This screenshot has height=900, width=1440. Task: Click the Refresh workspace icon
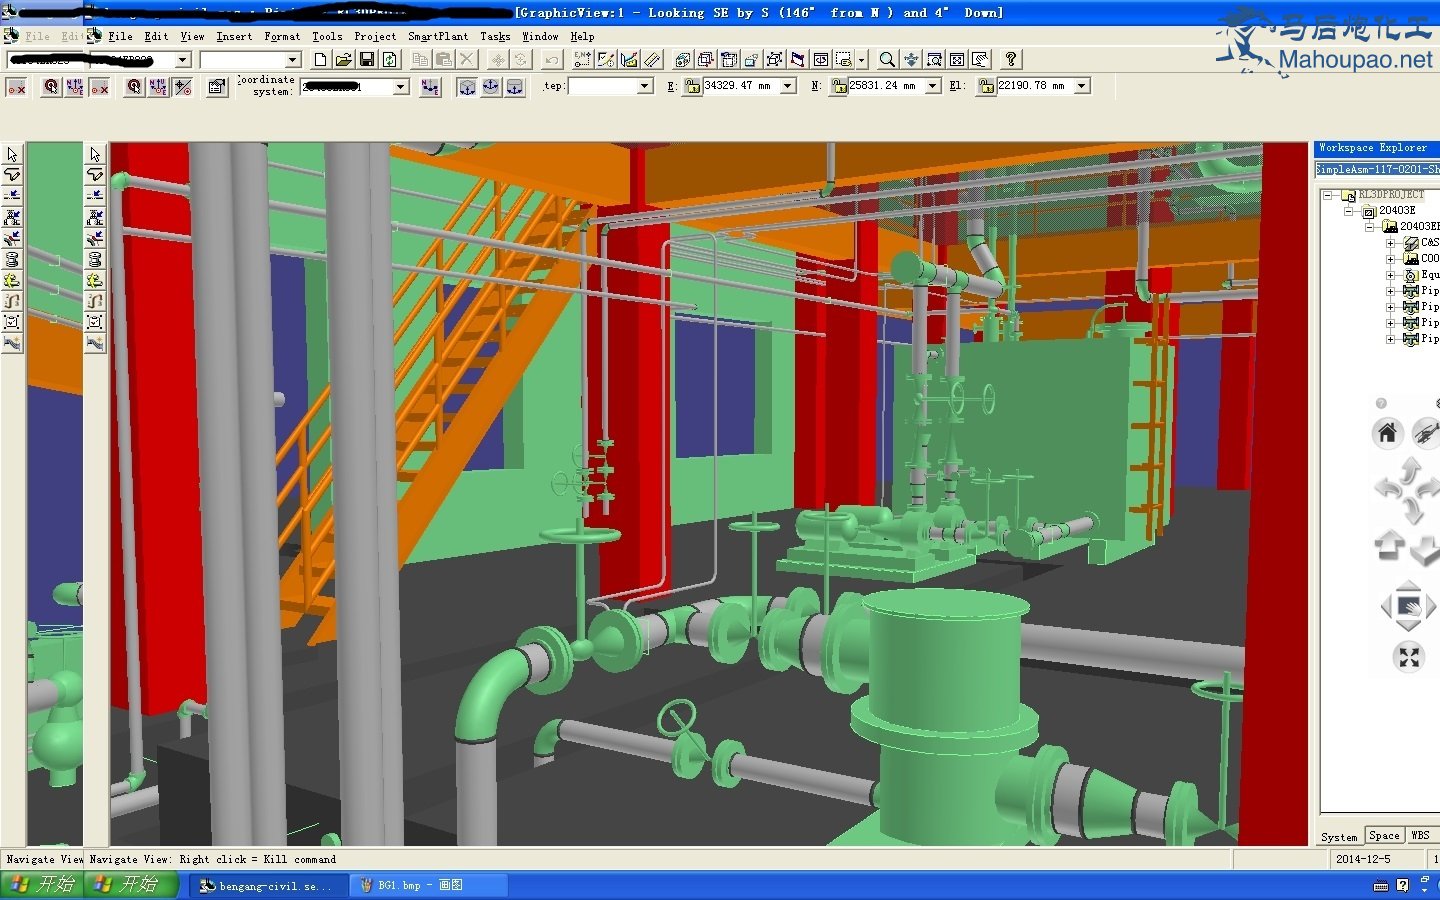click(390, 60)
